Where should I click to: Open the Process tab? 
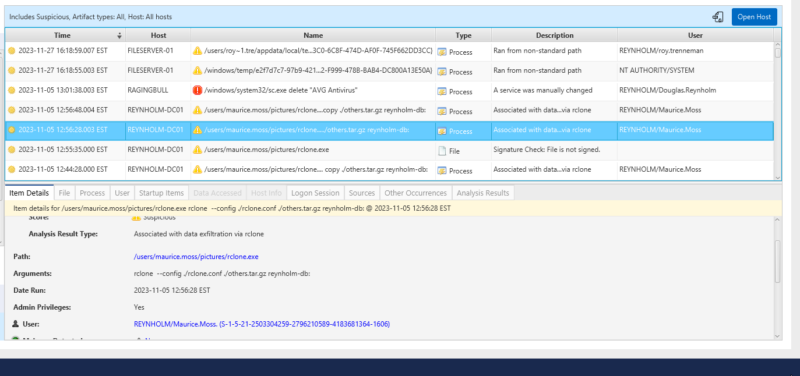click(x=92, y=193)
